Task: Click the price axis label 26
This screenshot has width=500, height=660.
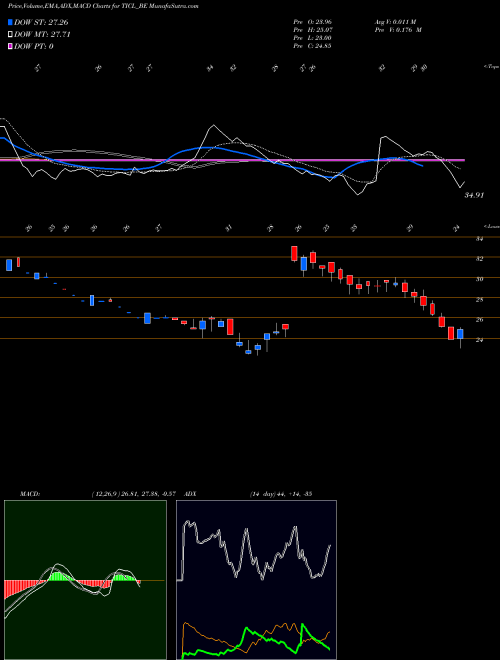Action: point(479,319)
